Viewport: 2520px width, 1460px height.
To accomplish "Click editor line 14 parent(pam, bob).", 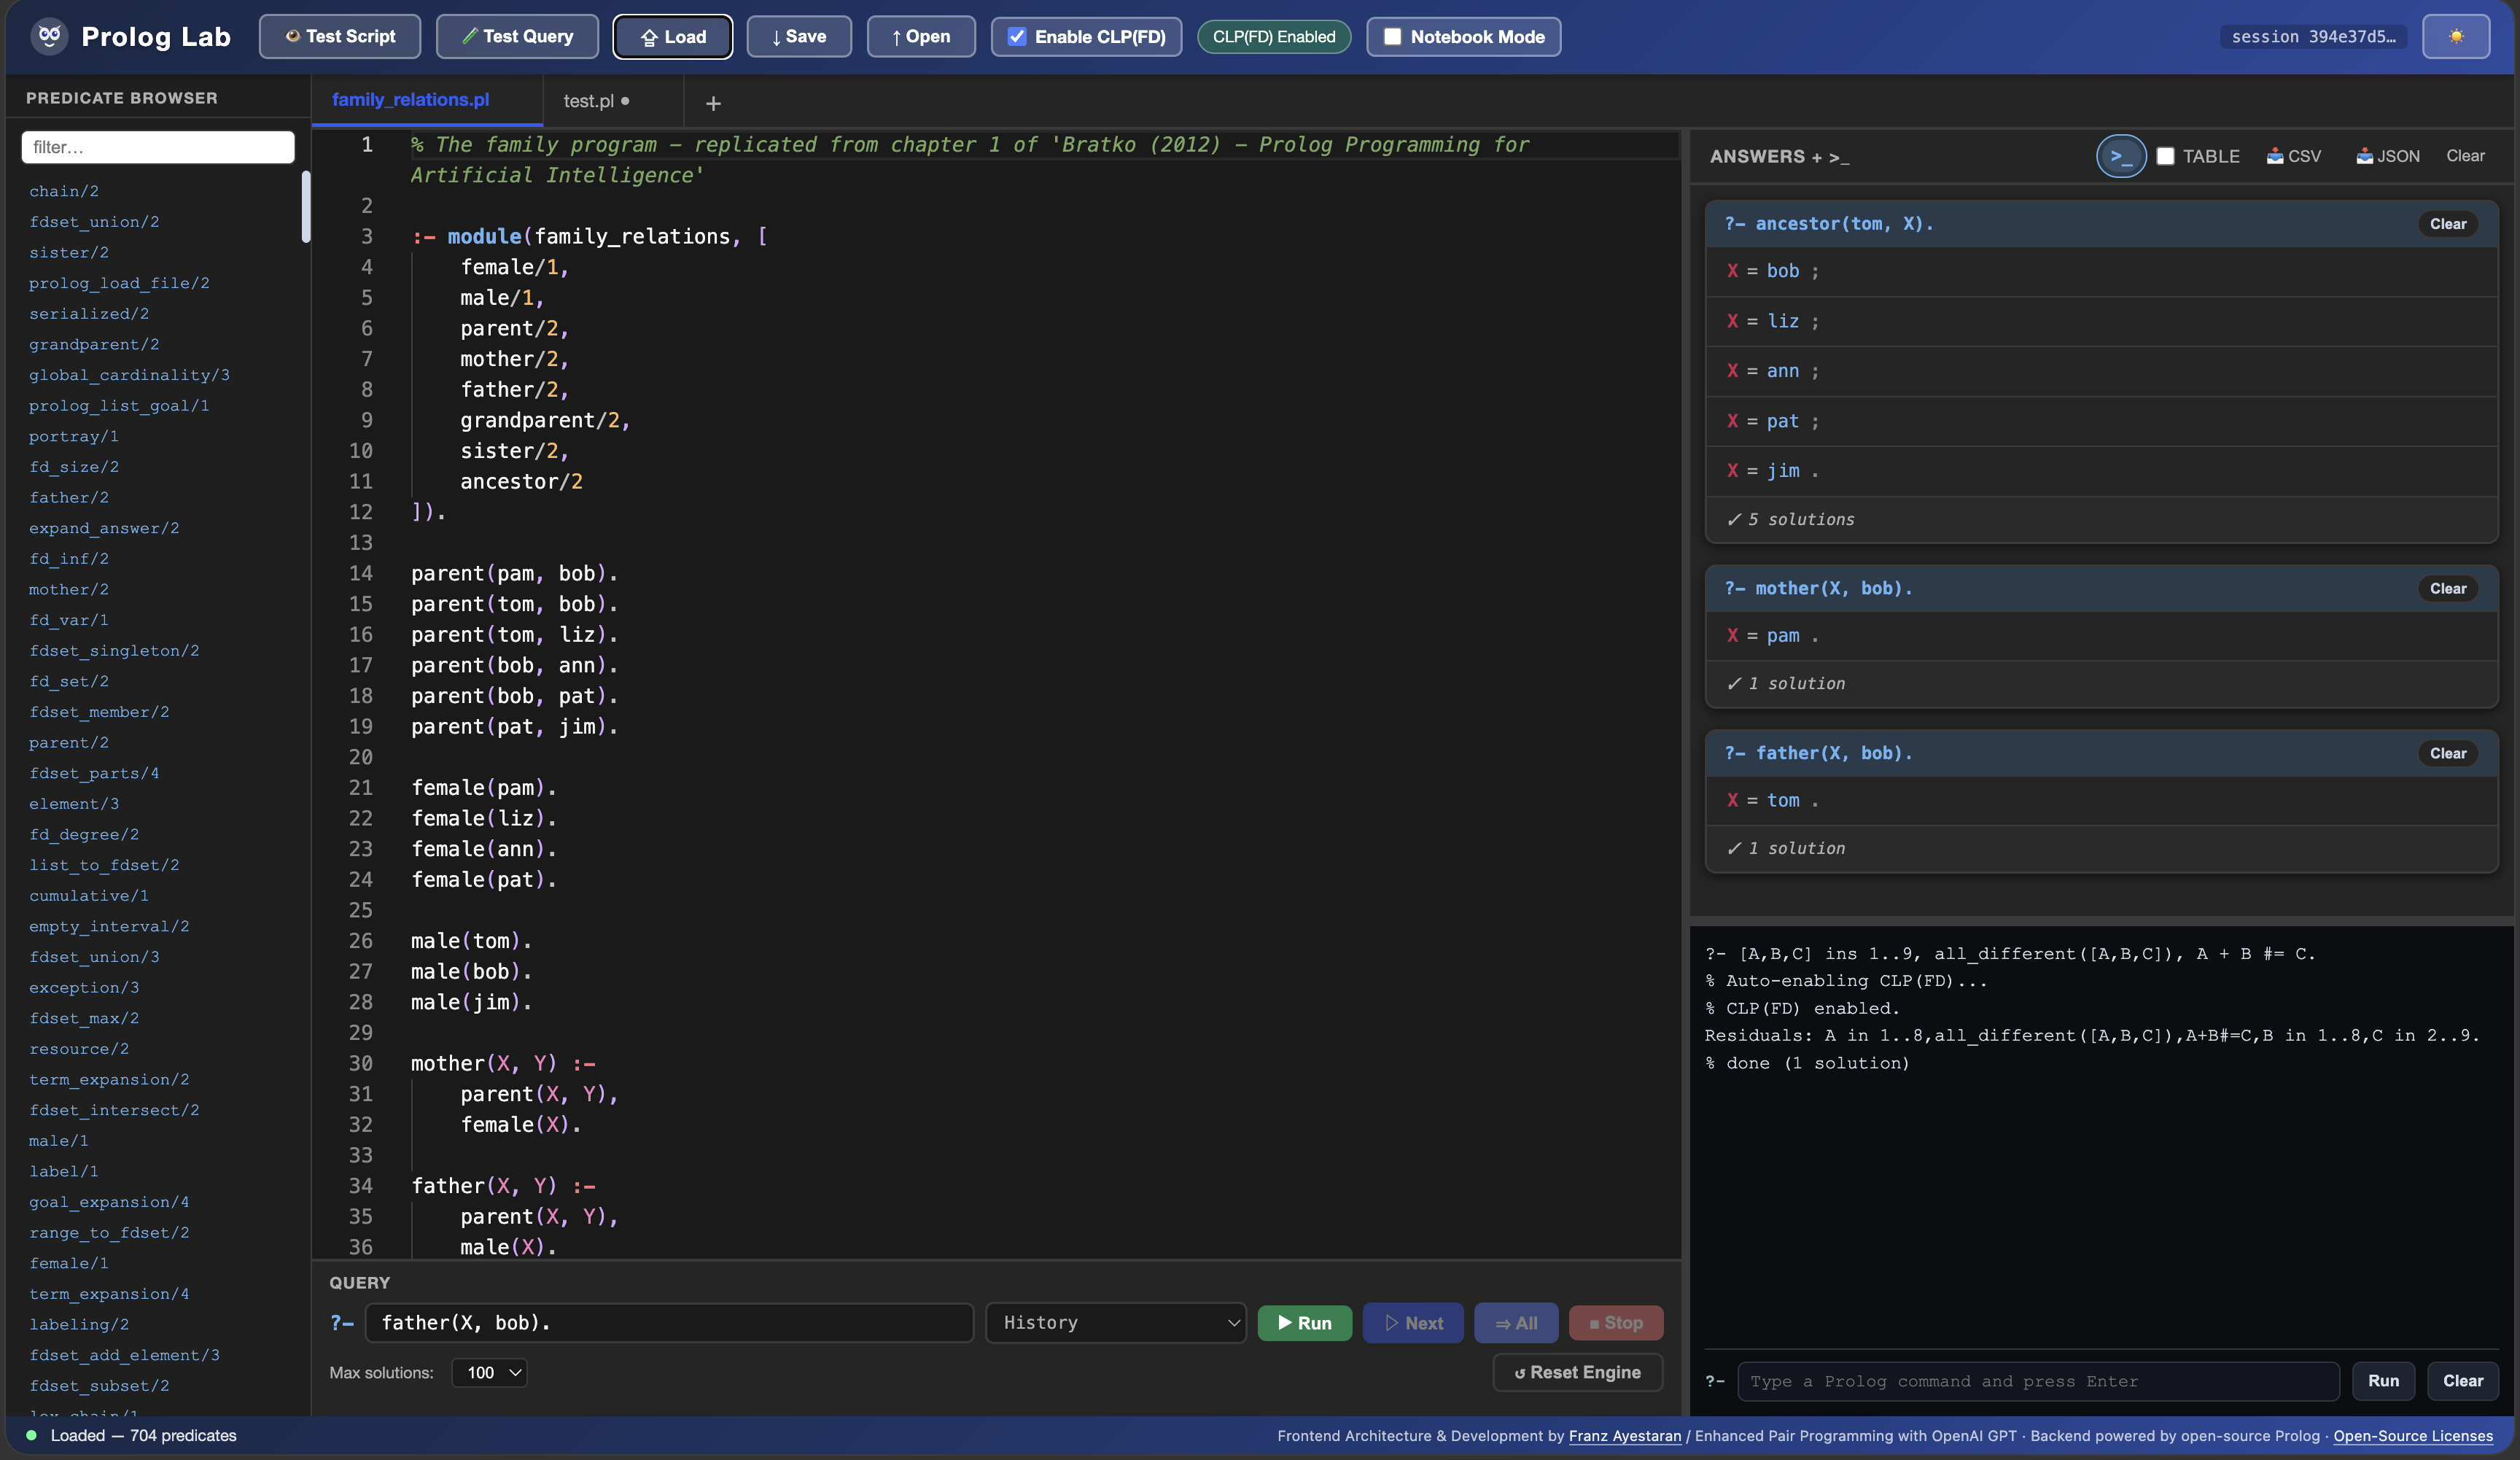I will pyautogui.click(x=514, y=573).
